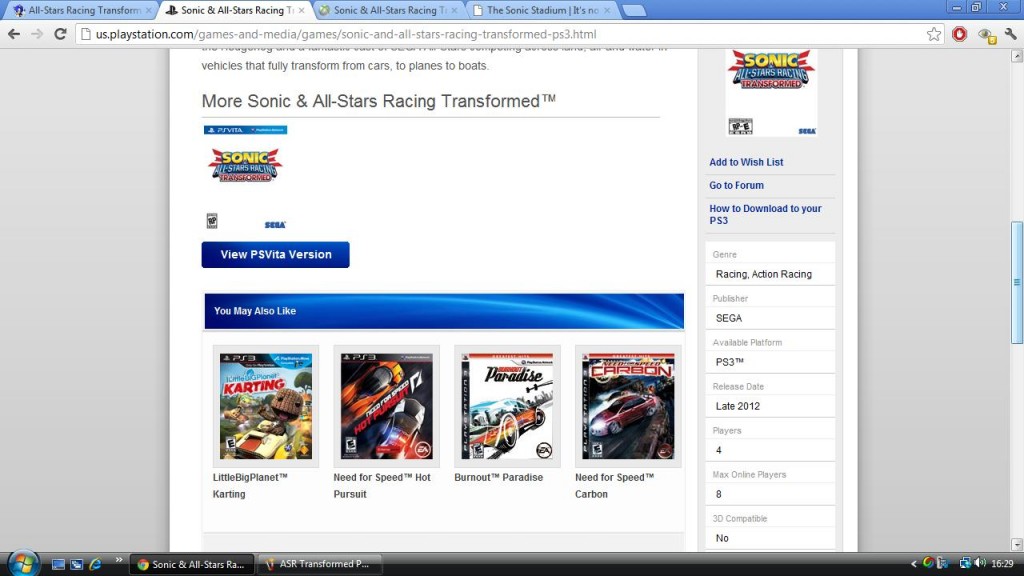Click the SEGA logo on the sidebar cover

click(807, 131)
